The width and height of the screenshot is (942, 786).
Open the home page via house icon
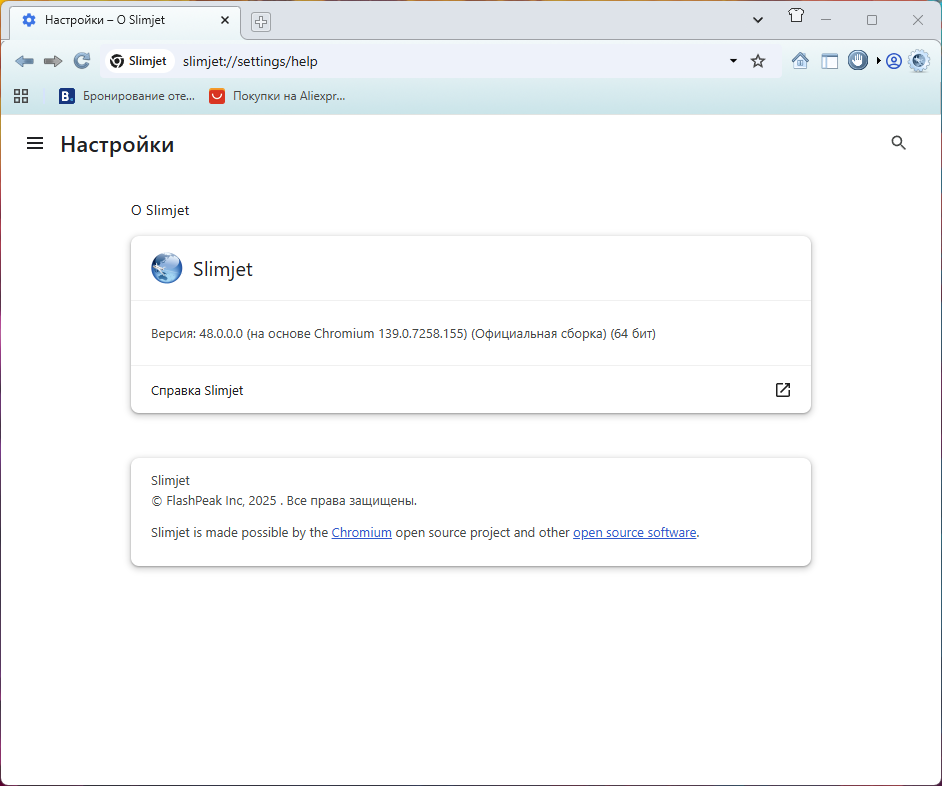click(x=800, y=61)
